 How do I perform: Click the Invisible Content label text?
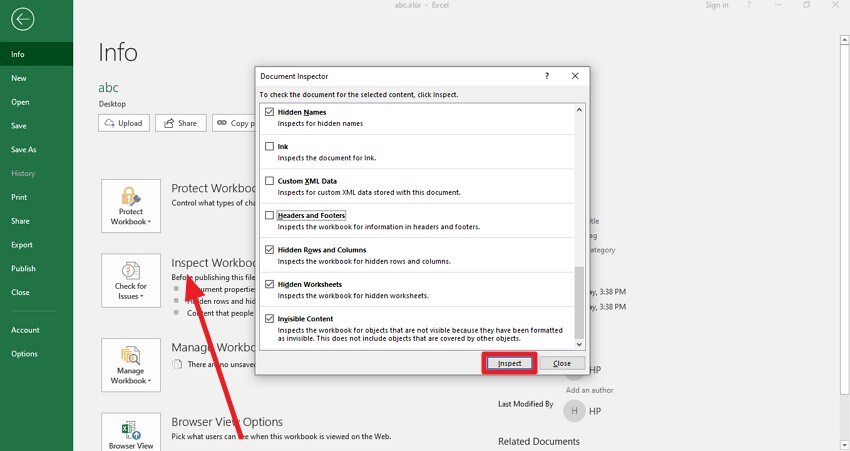tap(305, 319)
